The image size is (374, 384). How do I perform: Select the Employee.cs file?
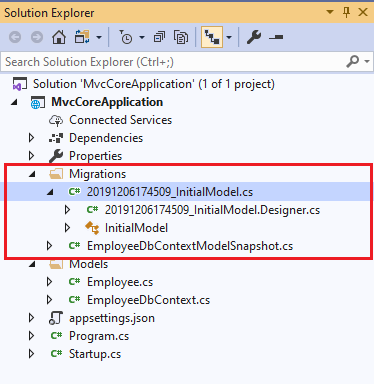[x=120, y=282]
